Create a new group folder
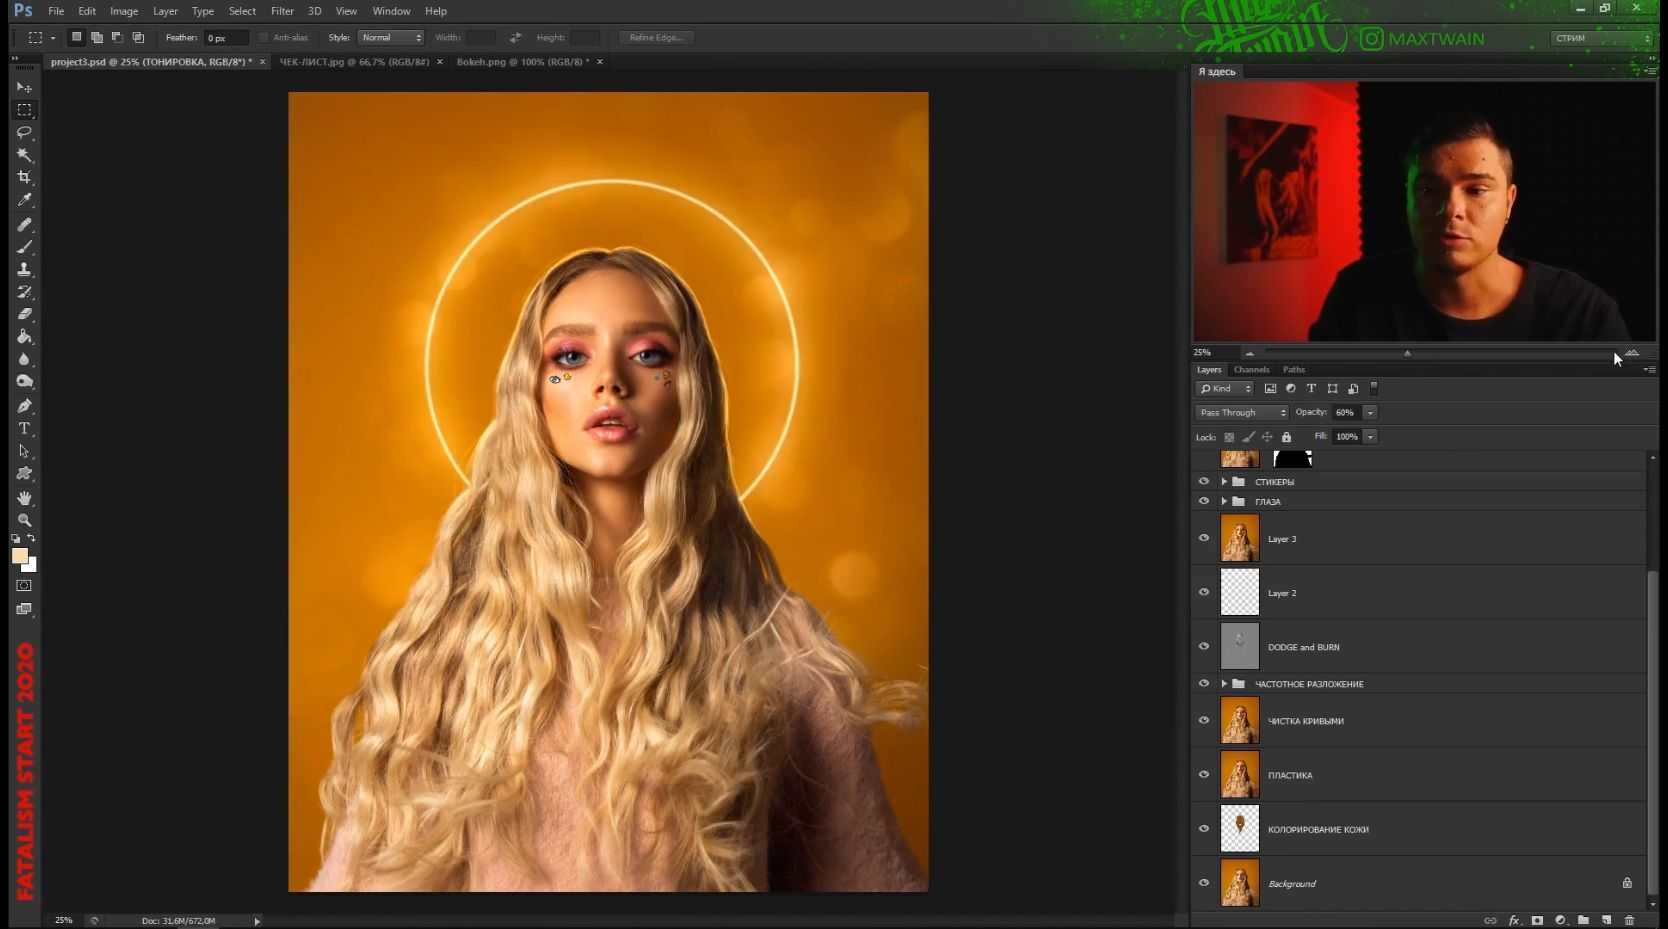Viewport: 1668px width, 929px height. click(x=1583, y=920)
